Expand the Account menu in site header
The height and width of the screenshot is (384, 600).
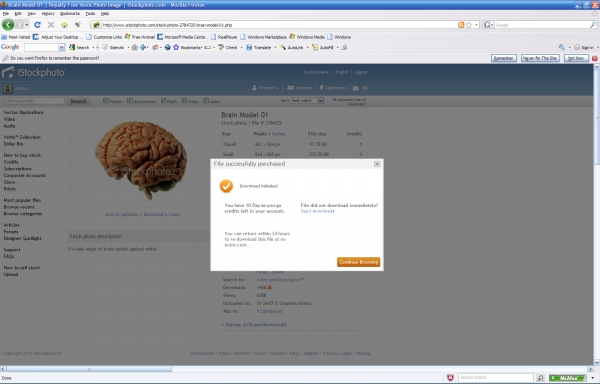click(265, 88)
